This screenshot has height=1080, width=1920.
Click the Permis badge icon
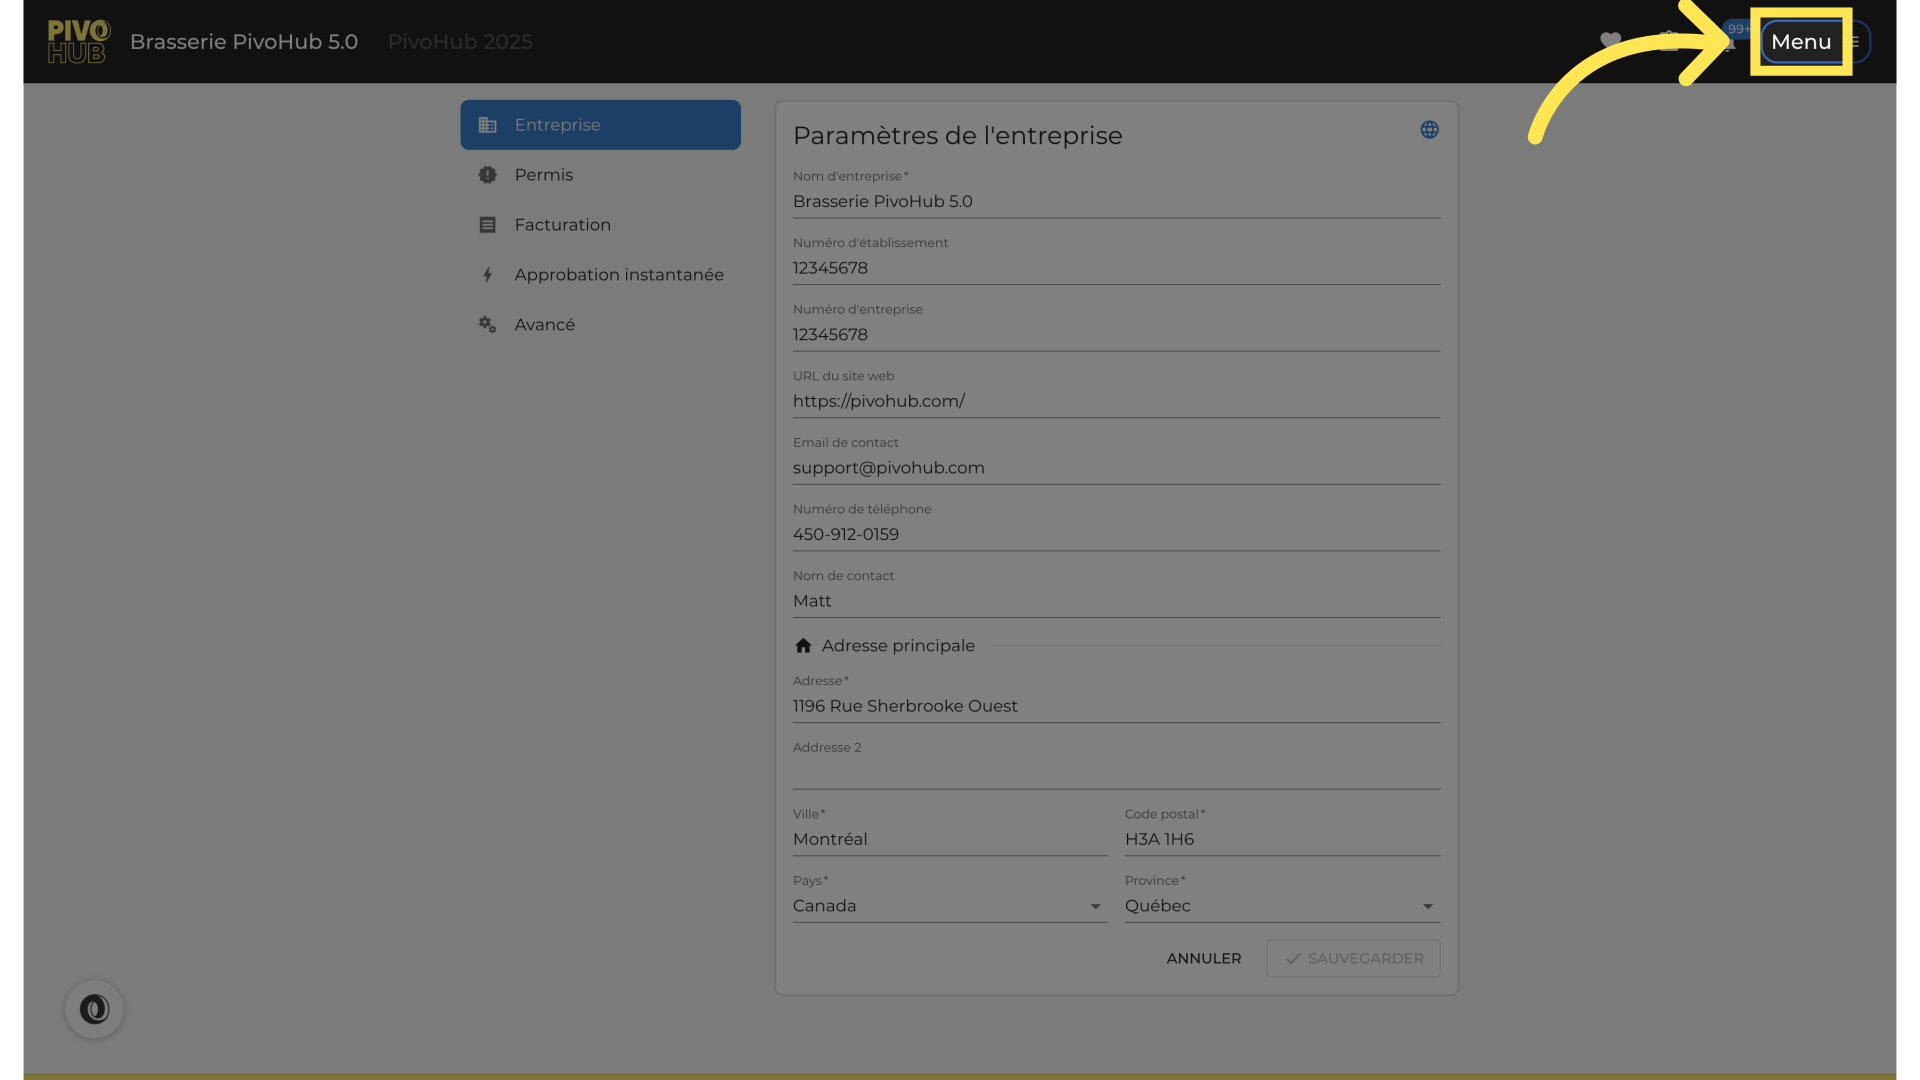pos(487,175)
